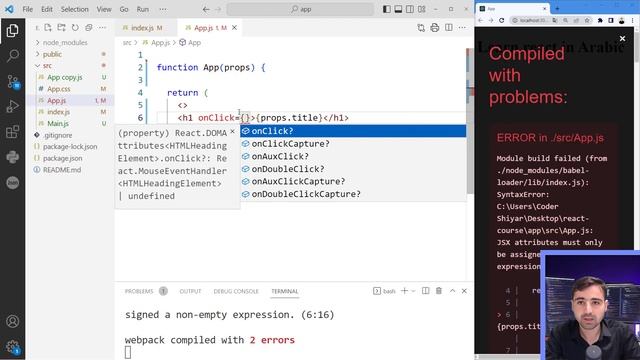Image resolution: width=640 pixels, height=360 pixels.
Task: Select onAuxClick? suggestion
Action: pyautogui.click(x=353, y=156)
